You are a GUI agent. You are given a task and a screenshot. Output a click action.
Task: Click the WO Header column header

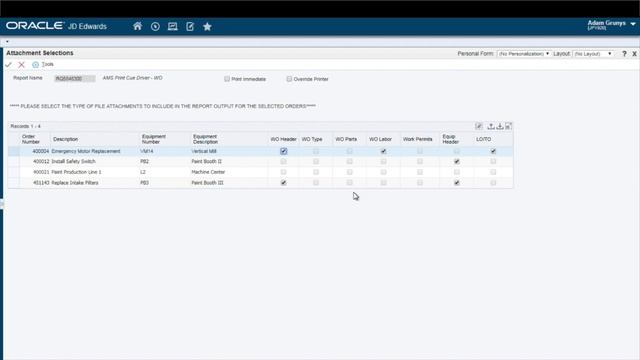pyautogui.click(x=283, y=139)
